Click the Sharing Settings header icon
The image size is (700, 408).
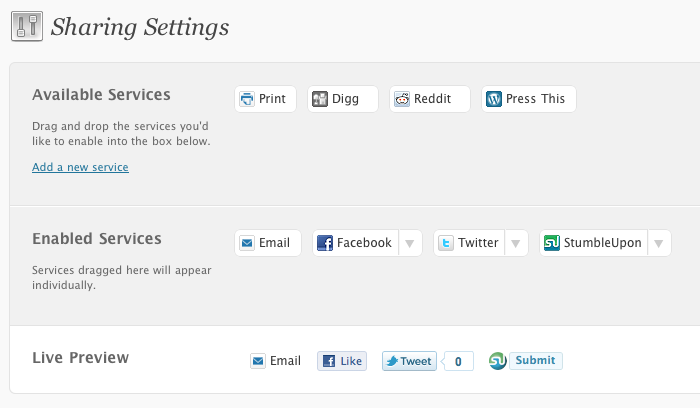point(26,26)
